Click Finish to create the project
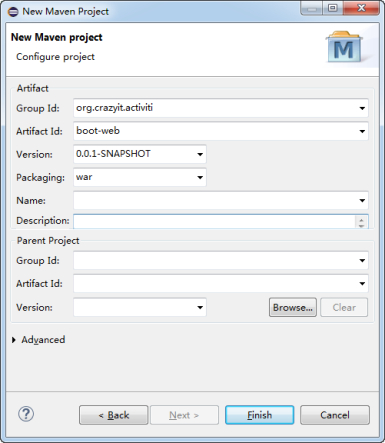 259,415
